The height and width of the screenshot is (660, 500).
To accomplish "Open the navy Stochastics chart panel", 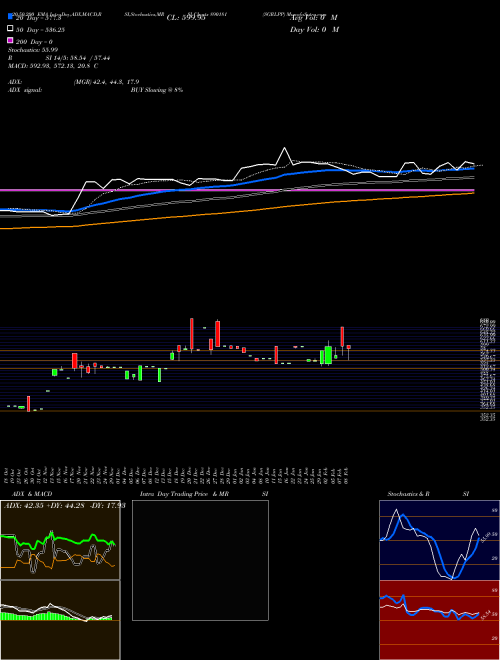I will tap(439, 540).
